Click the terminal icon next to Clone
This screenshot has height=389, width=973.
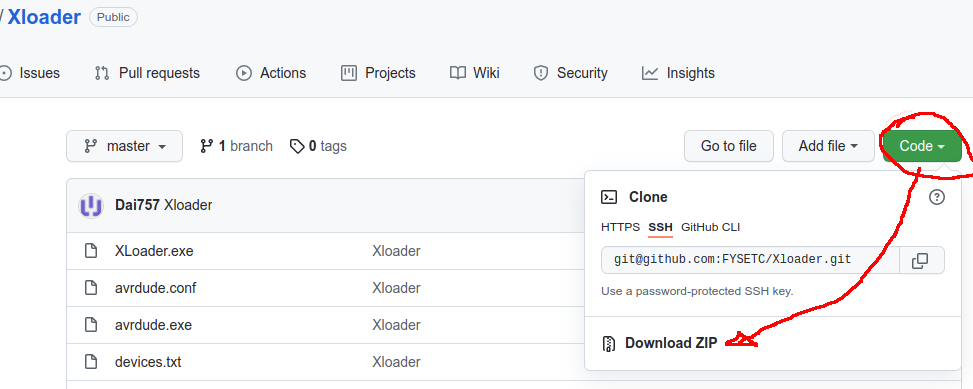(609, 197)
